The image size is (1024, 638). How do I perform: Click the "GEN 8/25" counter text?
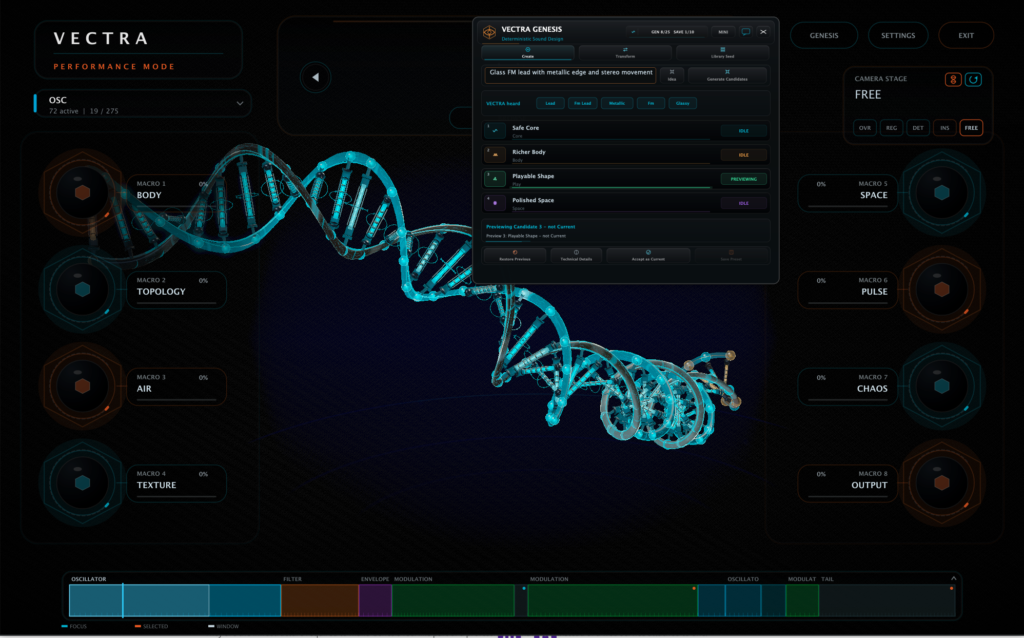point(660,31)
